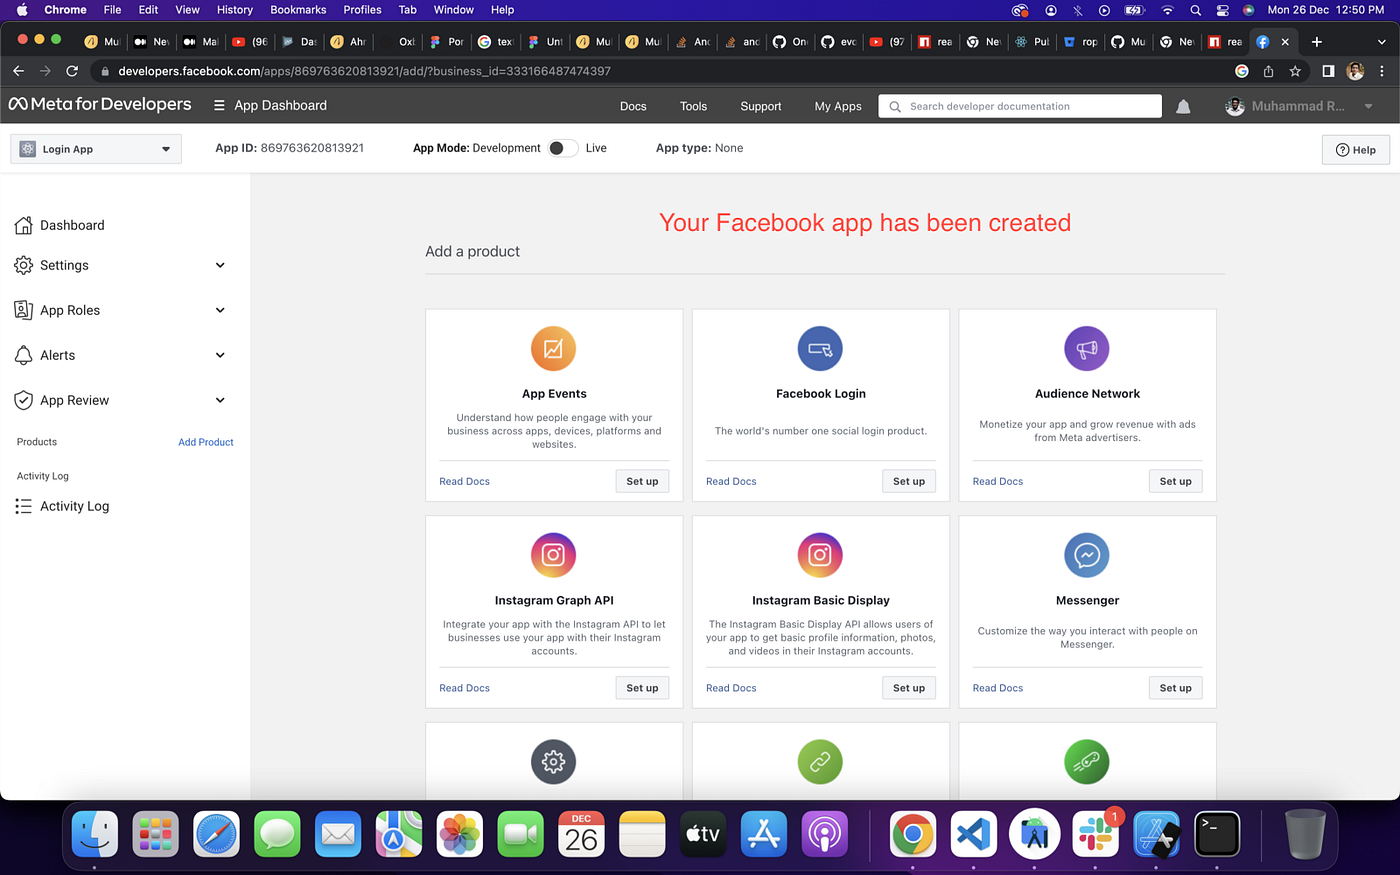Bookmark this page with the star icon
Screen dimensions: 1400x875
(x=1295, y=71)
